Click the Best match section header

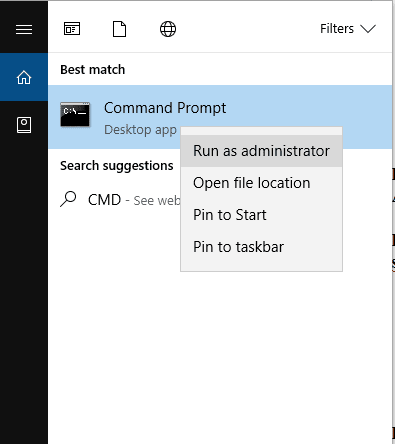(x=93, y=70)
